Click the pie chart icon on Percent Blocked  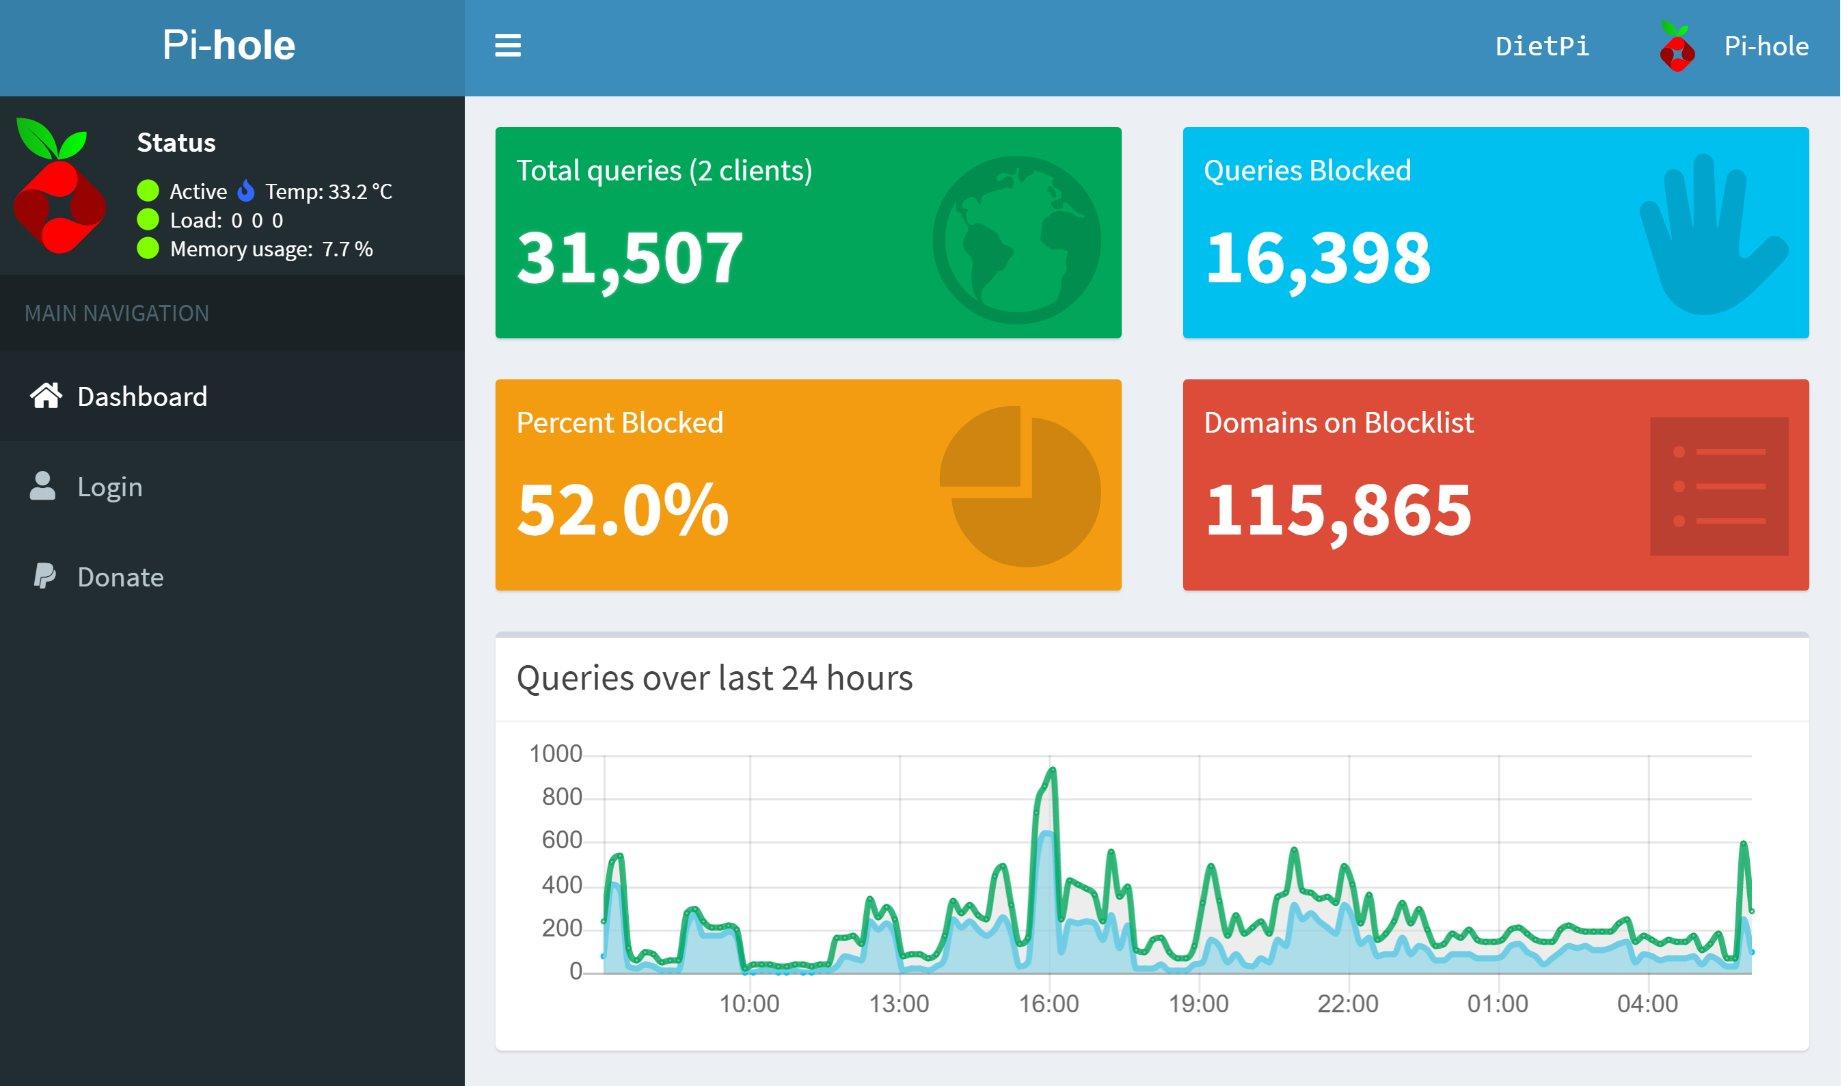1019,486
